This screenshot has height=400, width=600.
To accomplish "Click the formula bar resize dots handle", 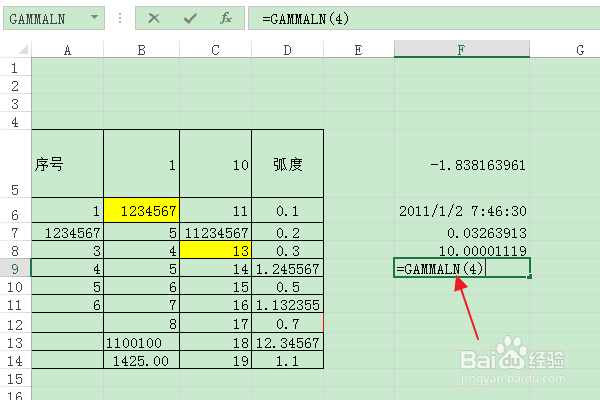I will click(120, 18).
